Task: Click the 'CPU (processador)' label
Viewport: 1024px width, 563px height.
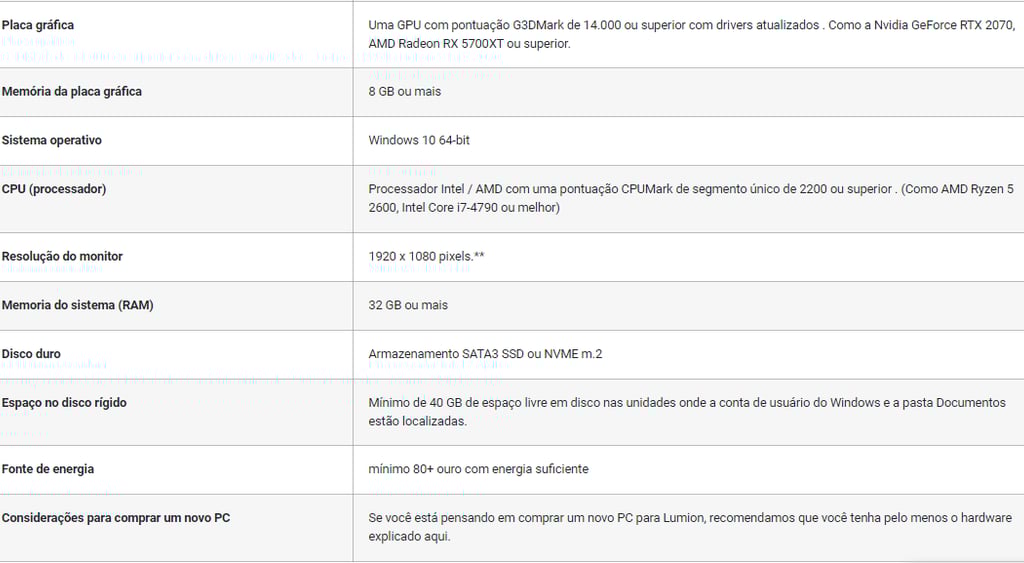Action: pyautogui.click(x=54, y=189)
